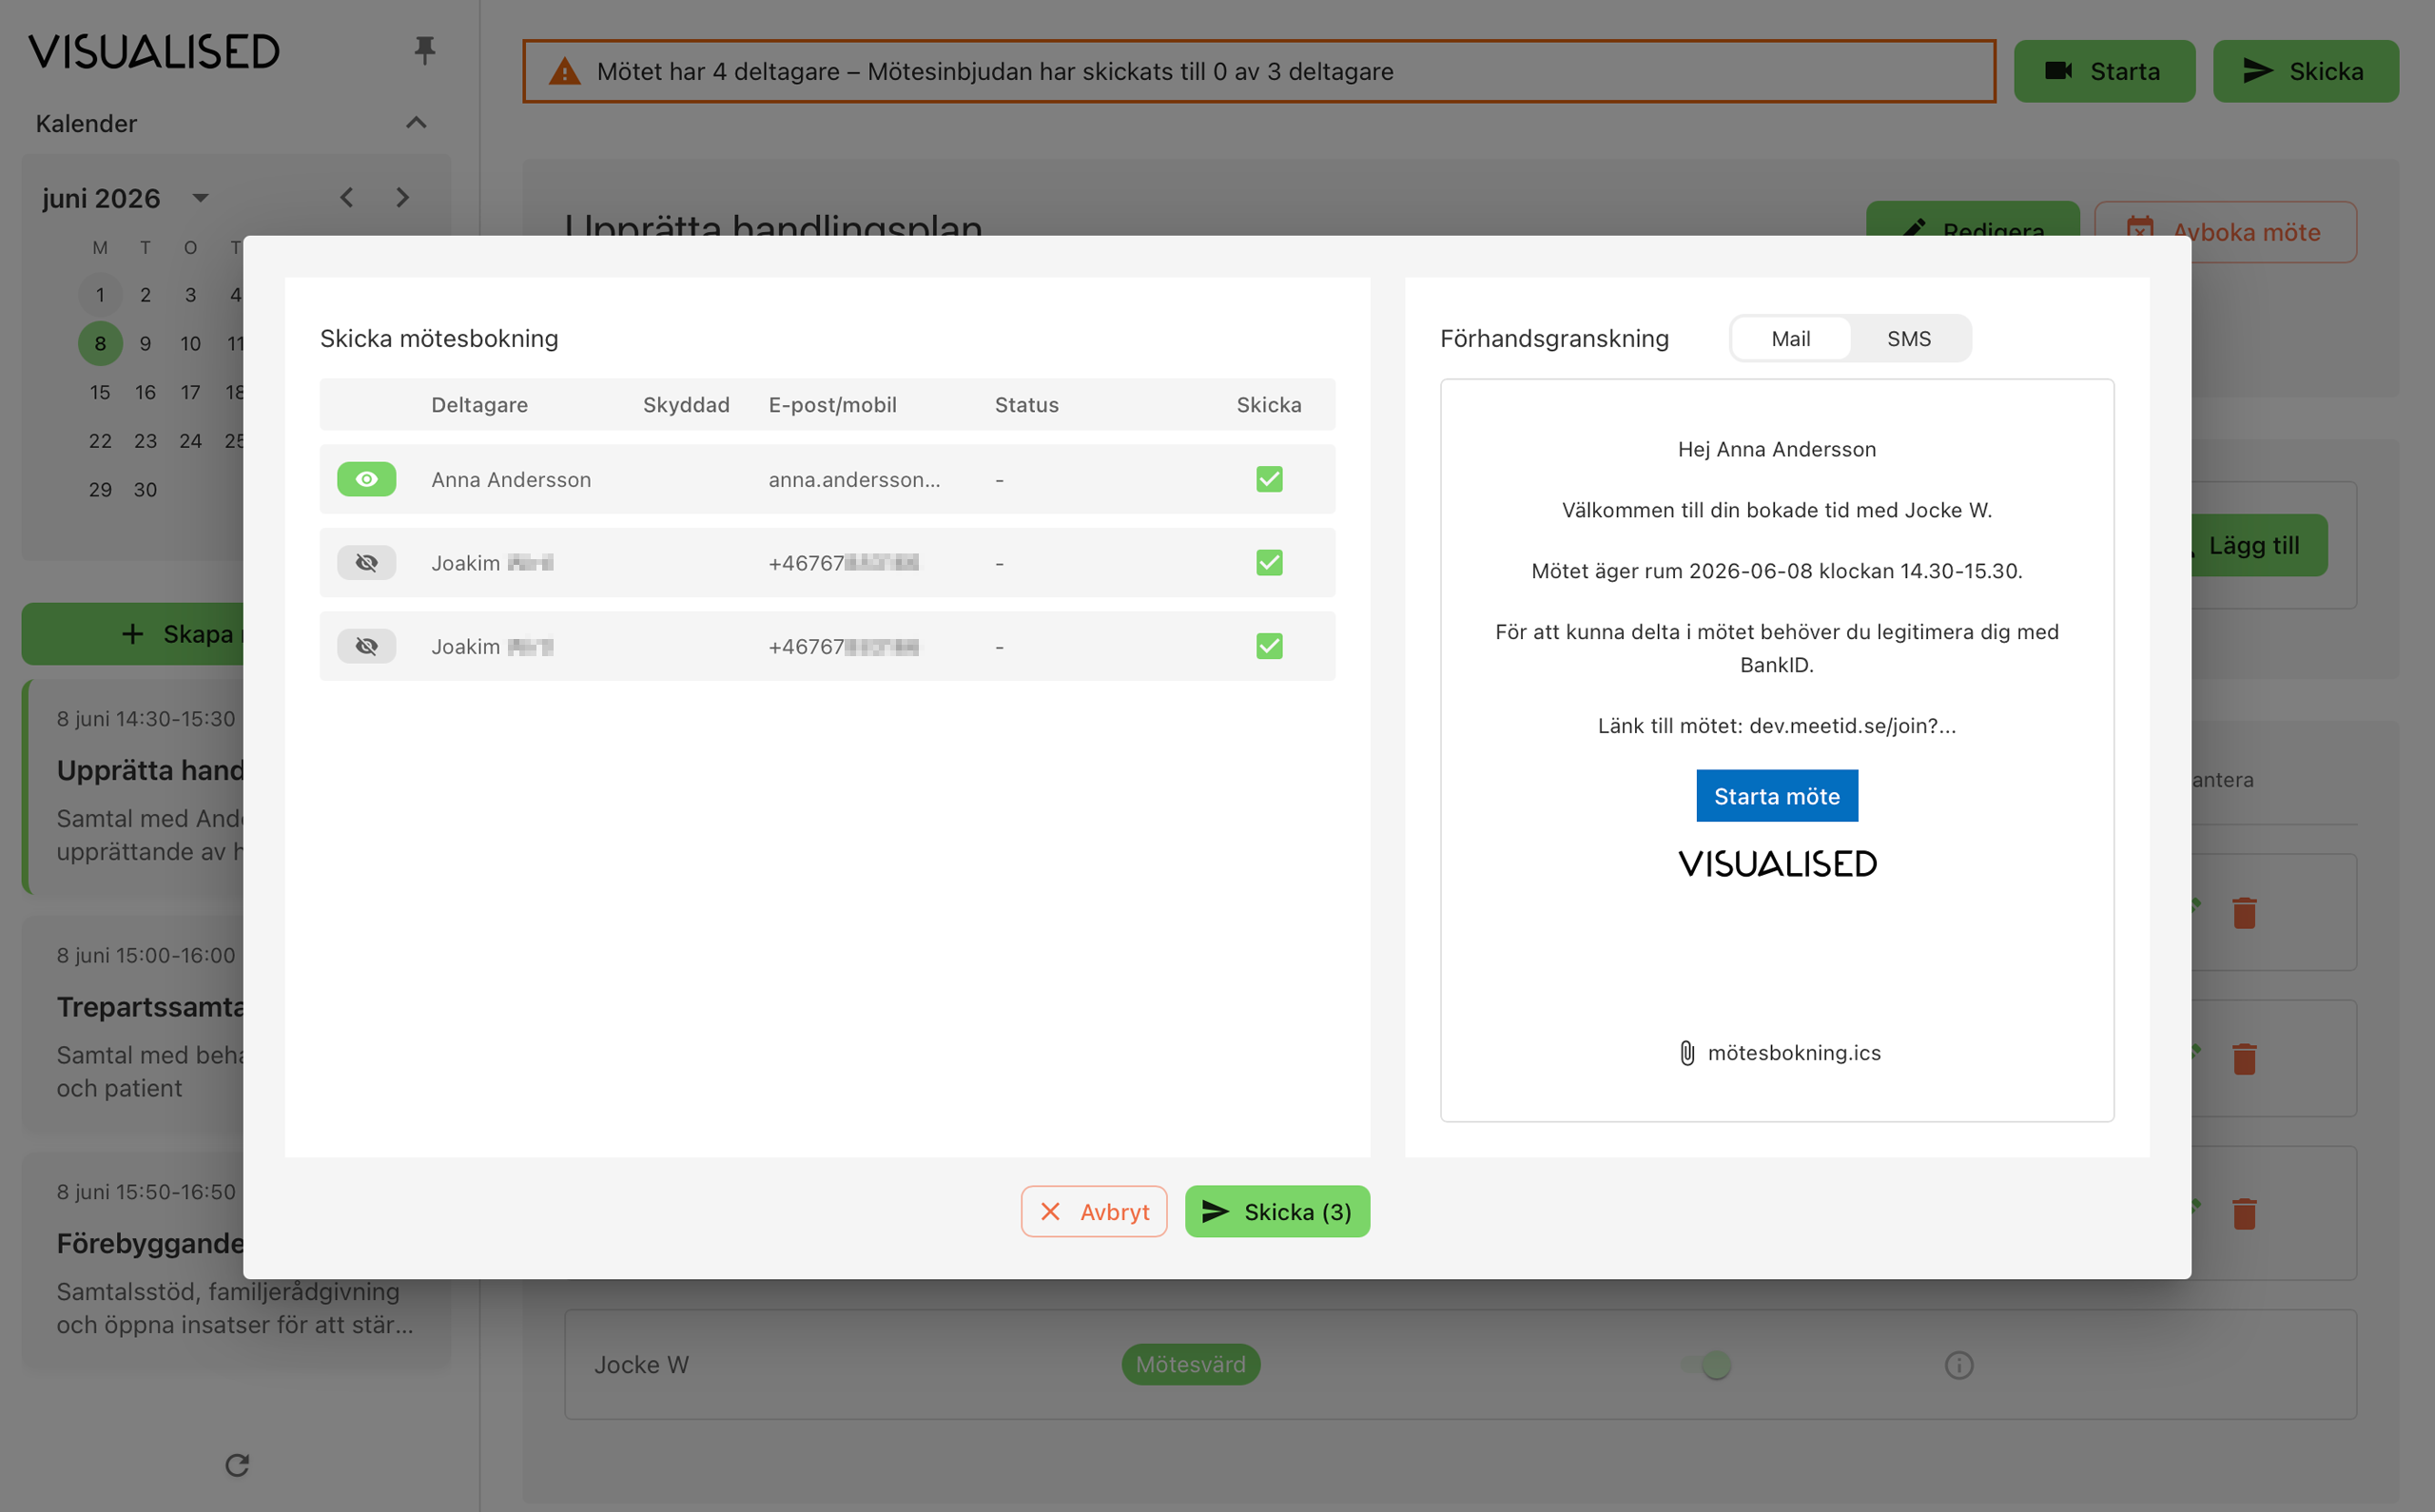The image size is (2435, 1512).
Task: Cancel with the Avbryt button
Action: pyautogui.click(x=1093, y=1211)
